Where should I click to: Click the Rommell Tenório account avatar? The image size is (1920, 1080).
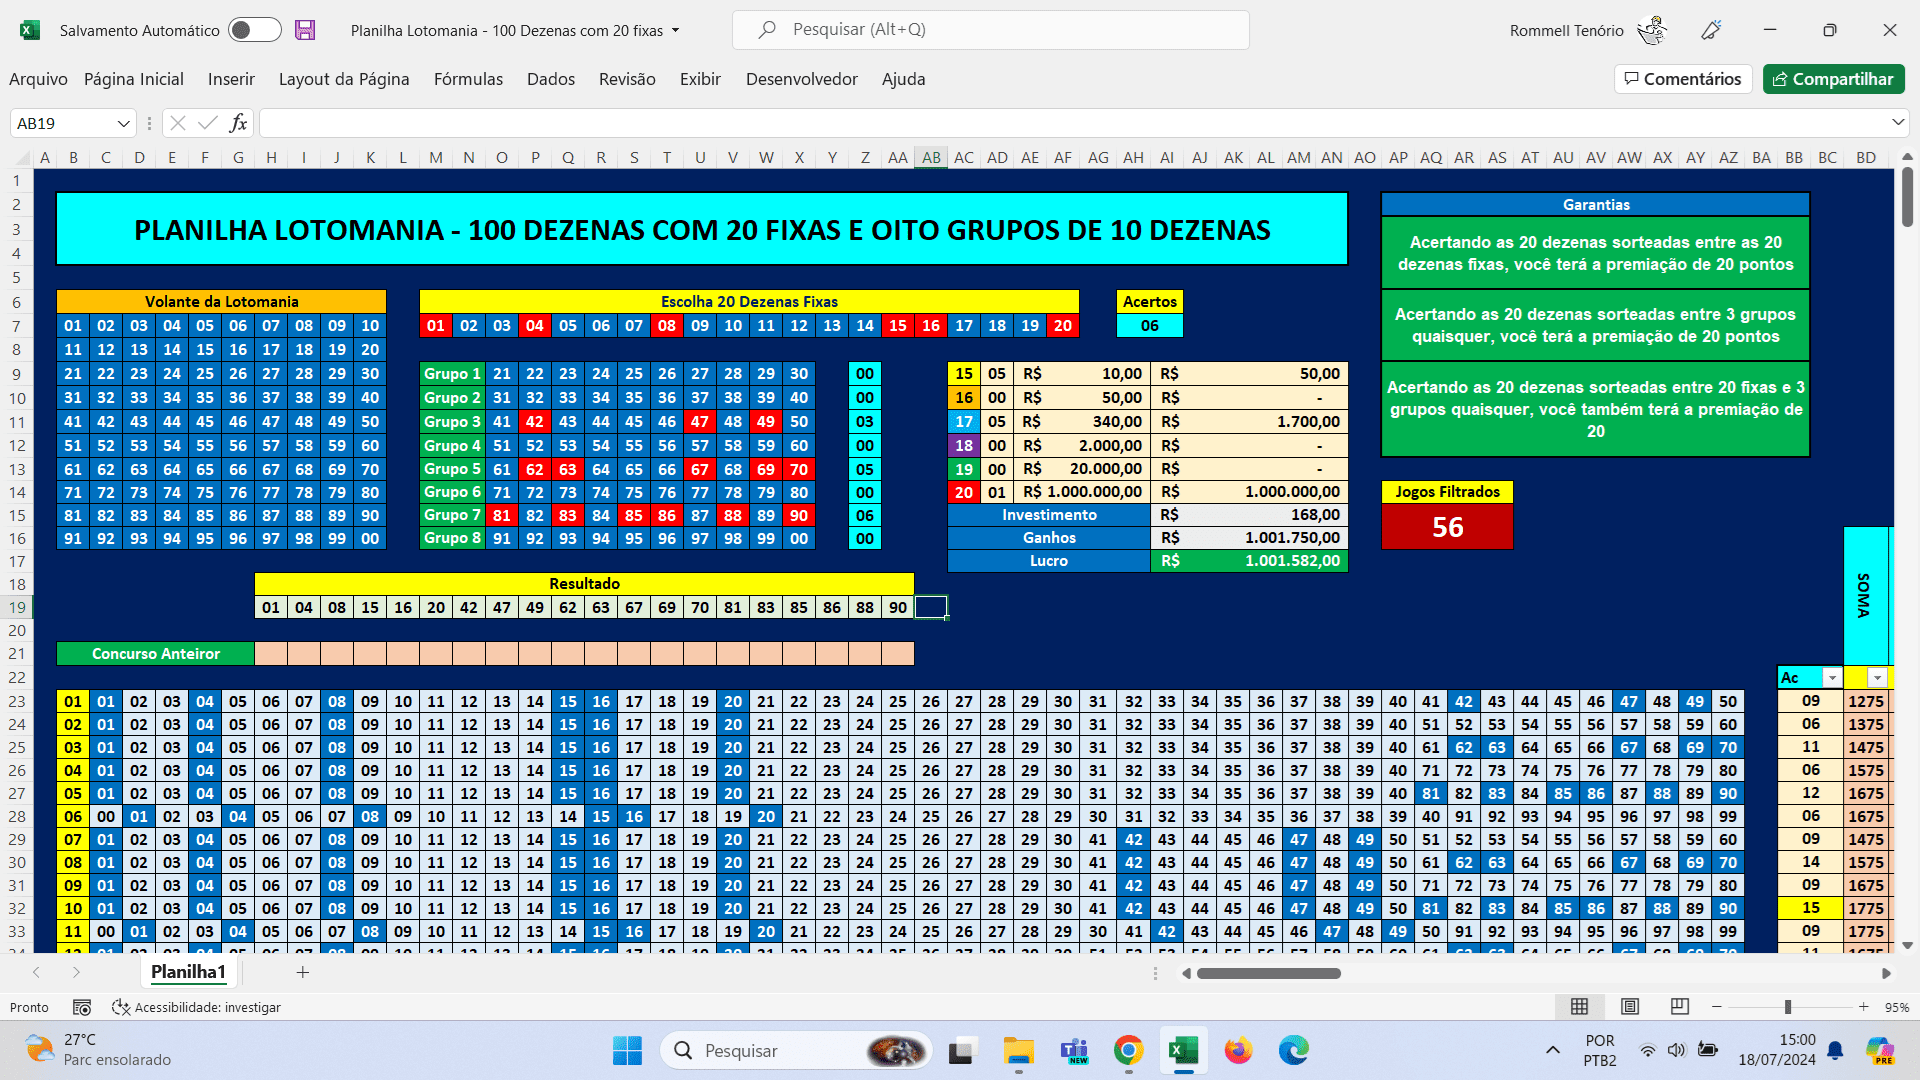coord(1652,30)
